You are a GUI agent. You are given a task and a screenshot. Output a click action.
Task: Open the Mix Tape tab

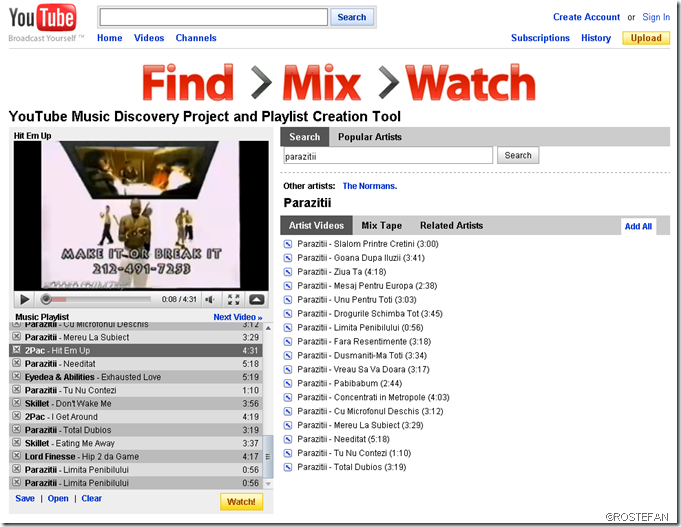(x=381, y=225)
